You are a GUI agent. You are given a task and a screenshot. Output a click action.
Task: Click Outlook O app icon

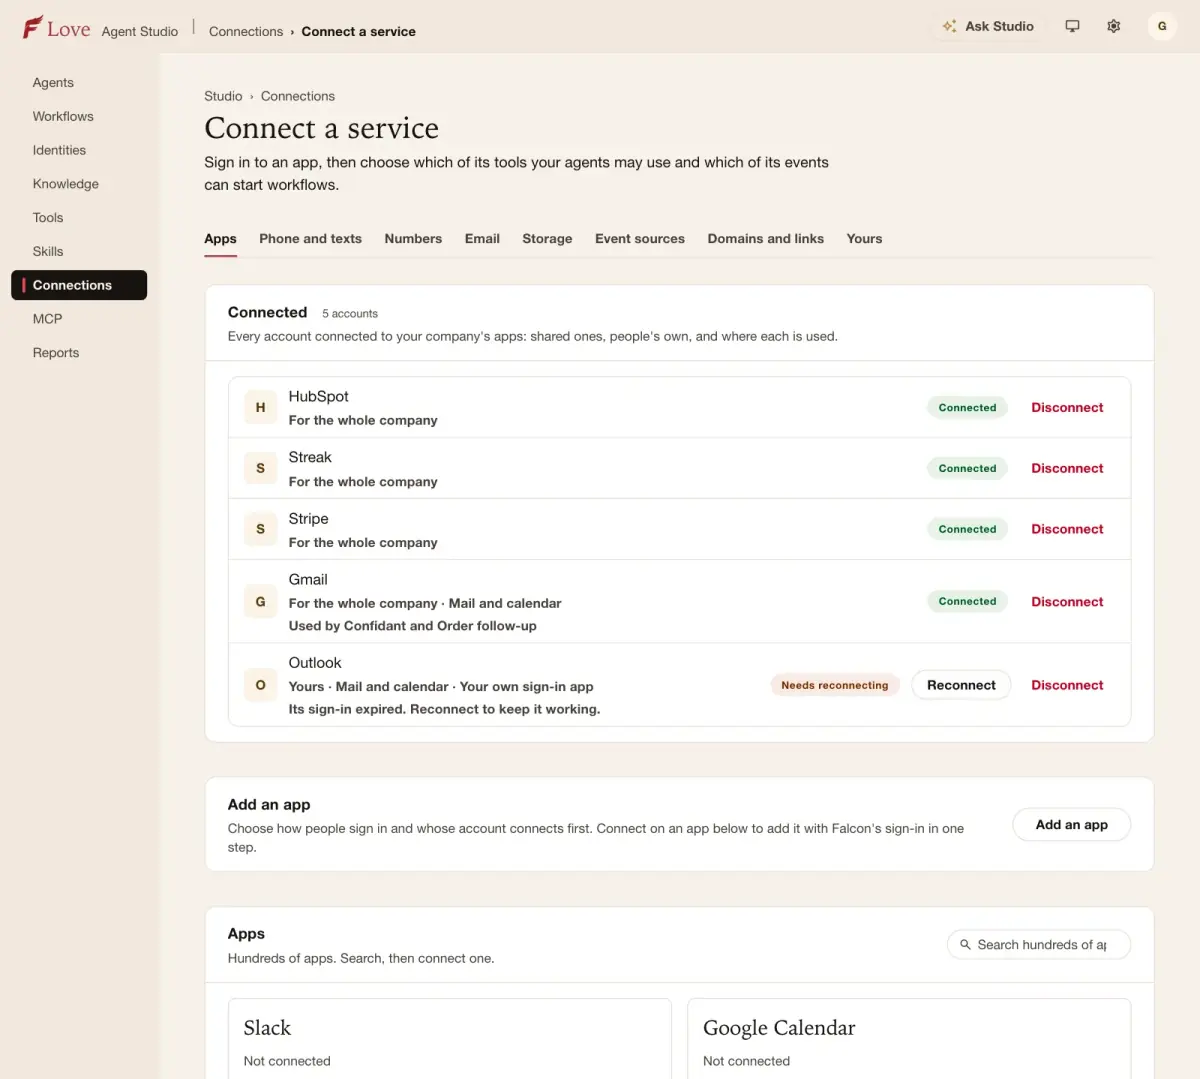coord(260,685)
